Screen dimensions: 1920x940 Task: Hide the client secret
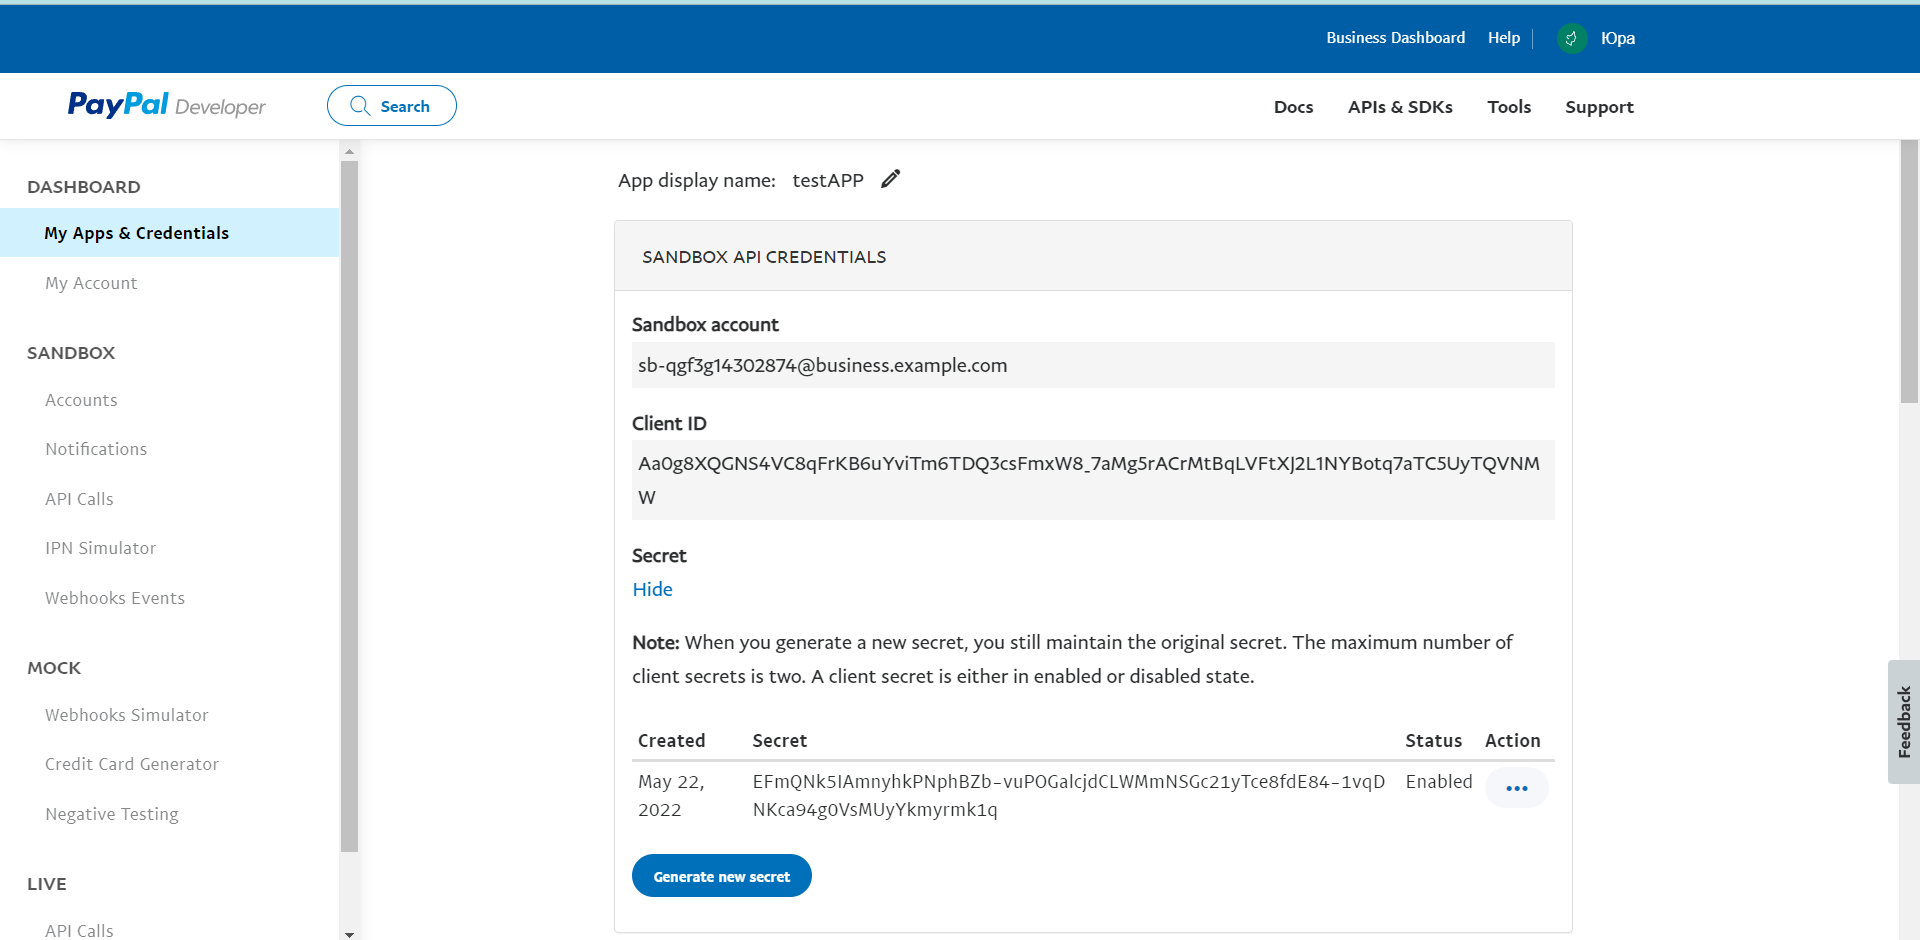coord(652,590)
